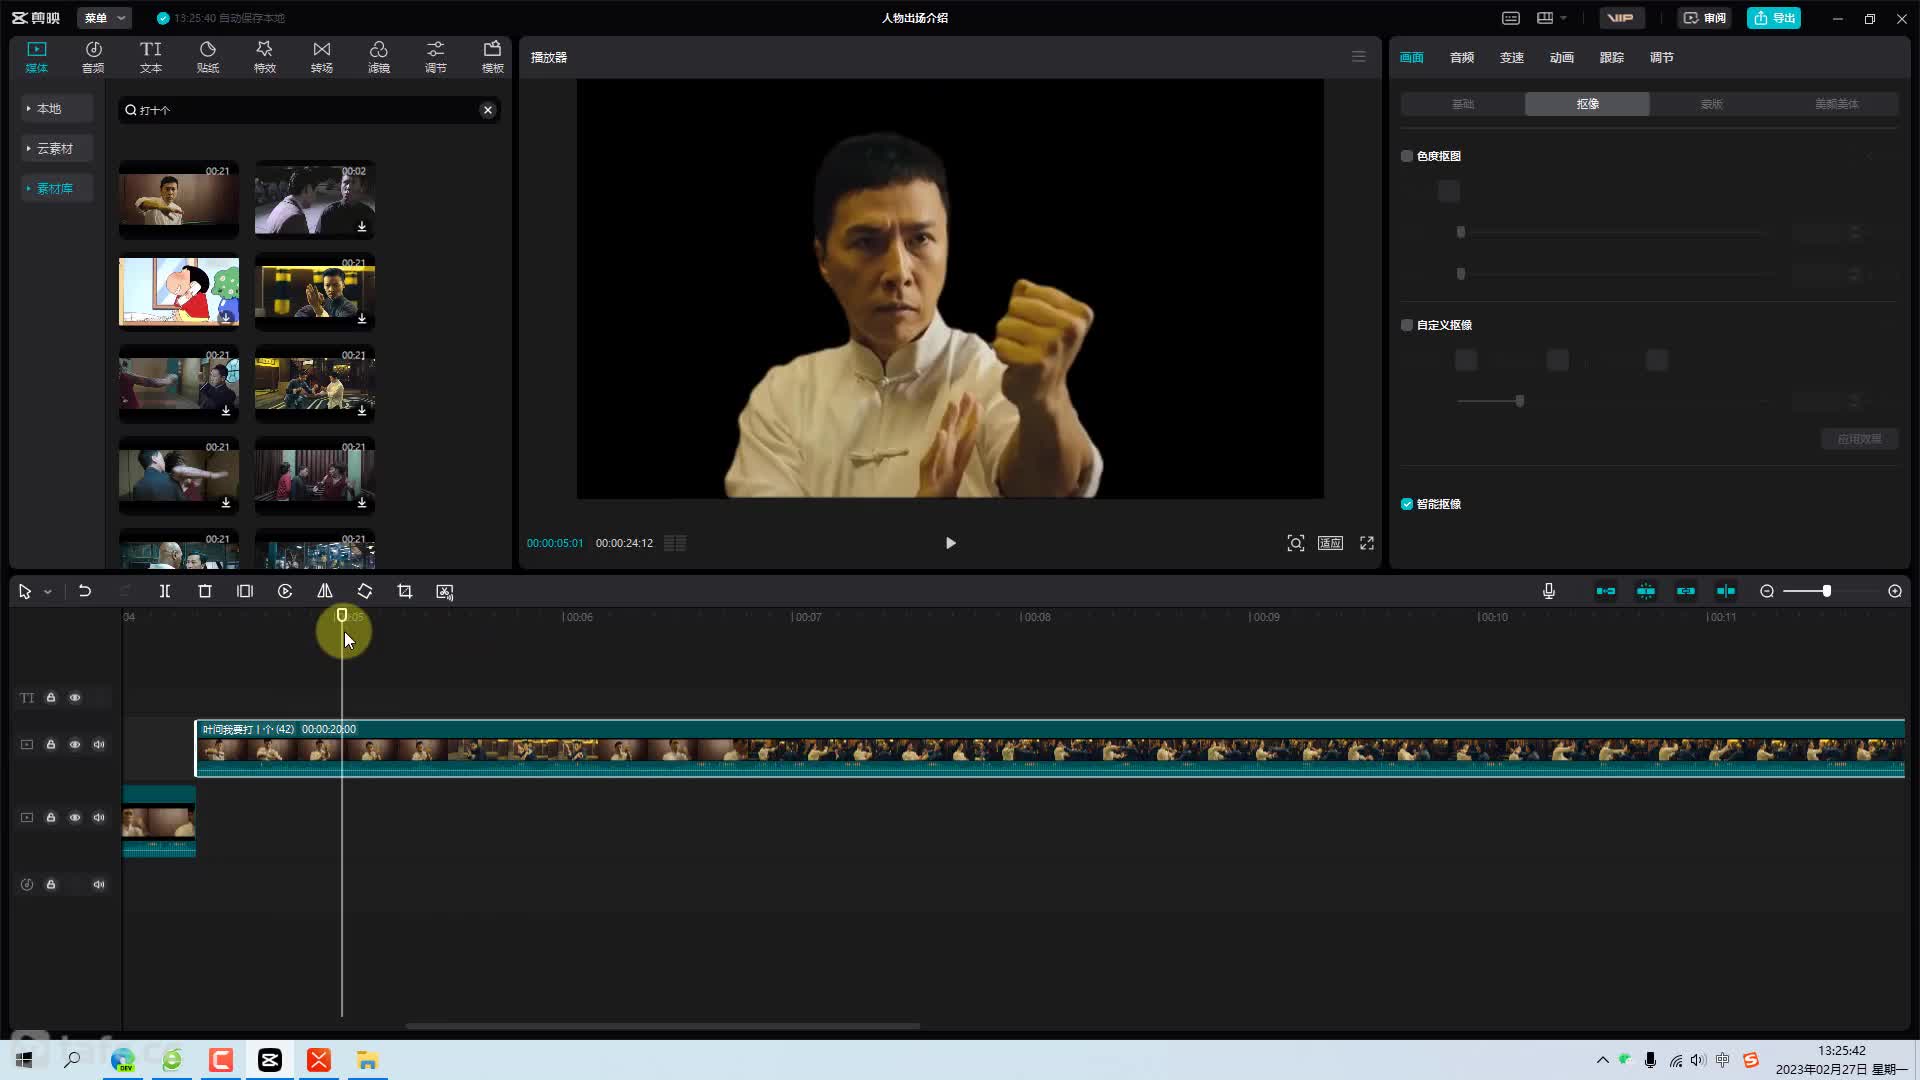Click the split clip tool

(165, 591)
